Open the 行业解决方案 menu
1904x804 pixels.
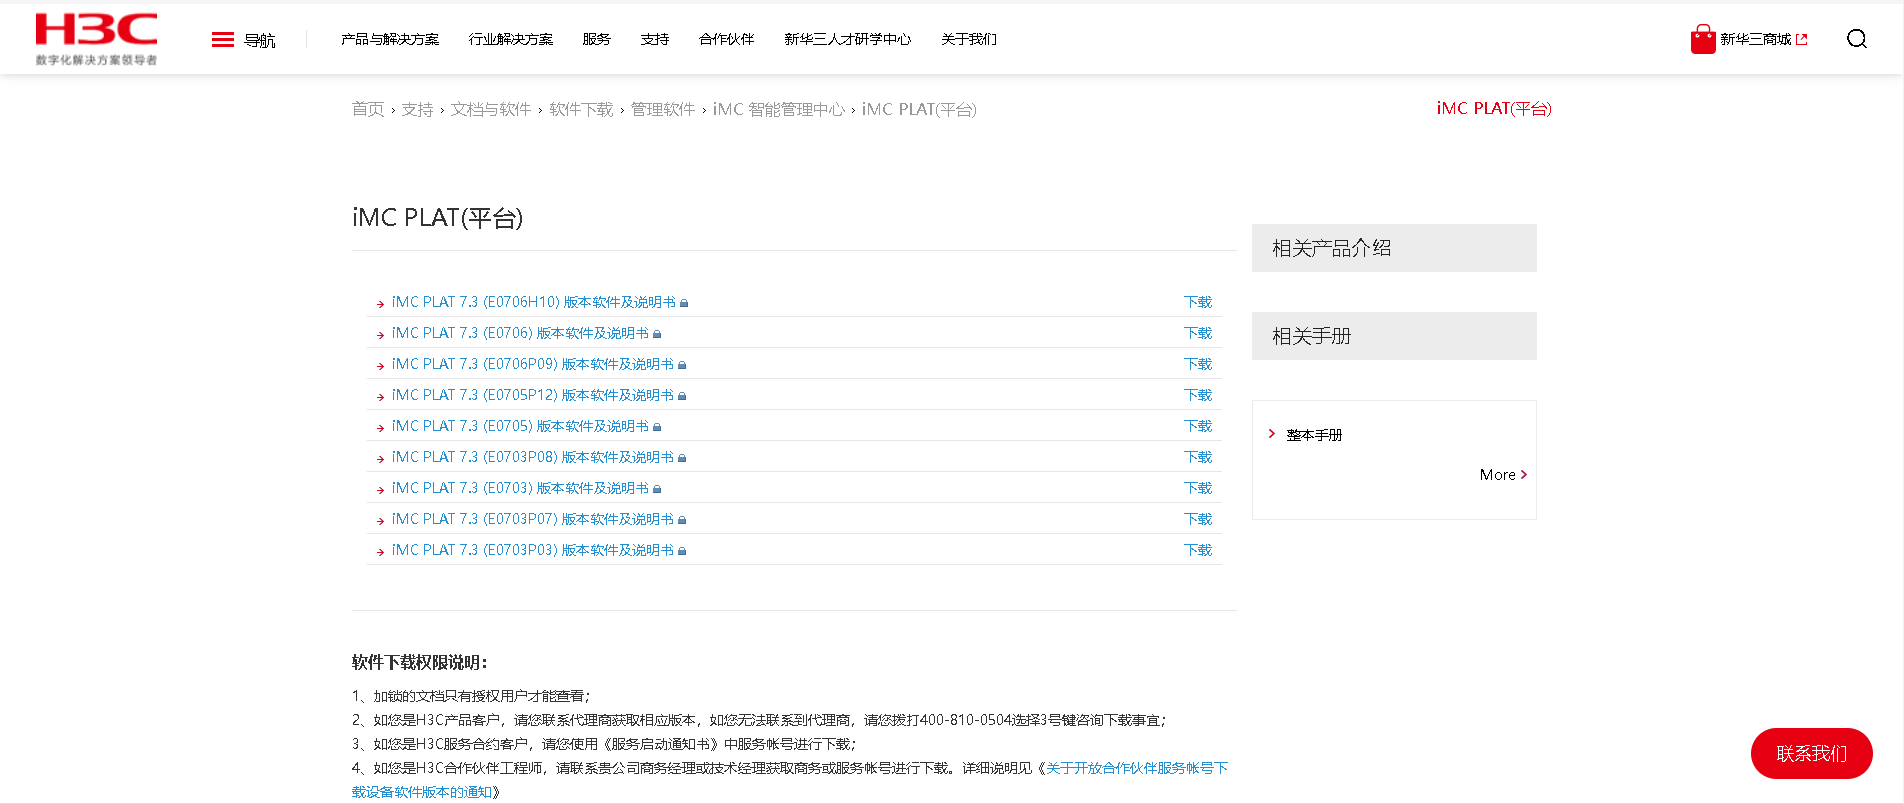click(x=510, y=40)
